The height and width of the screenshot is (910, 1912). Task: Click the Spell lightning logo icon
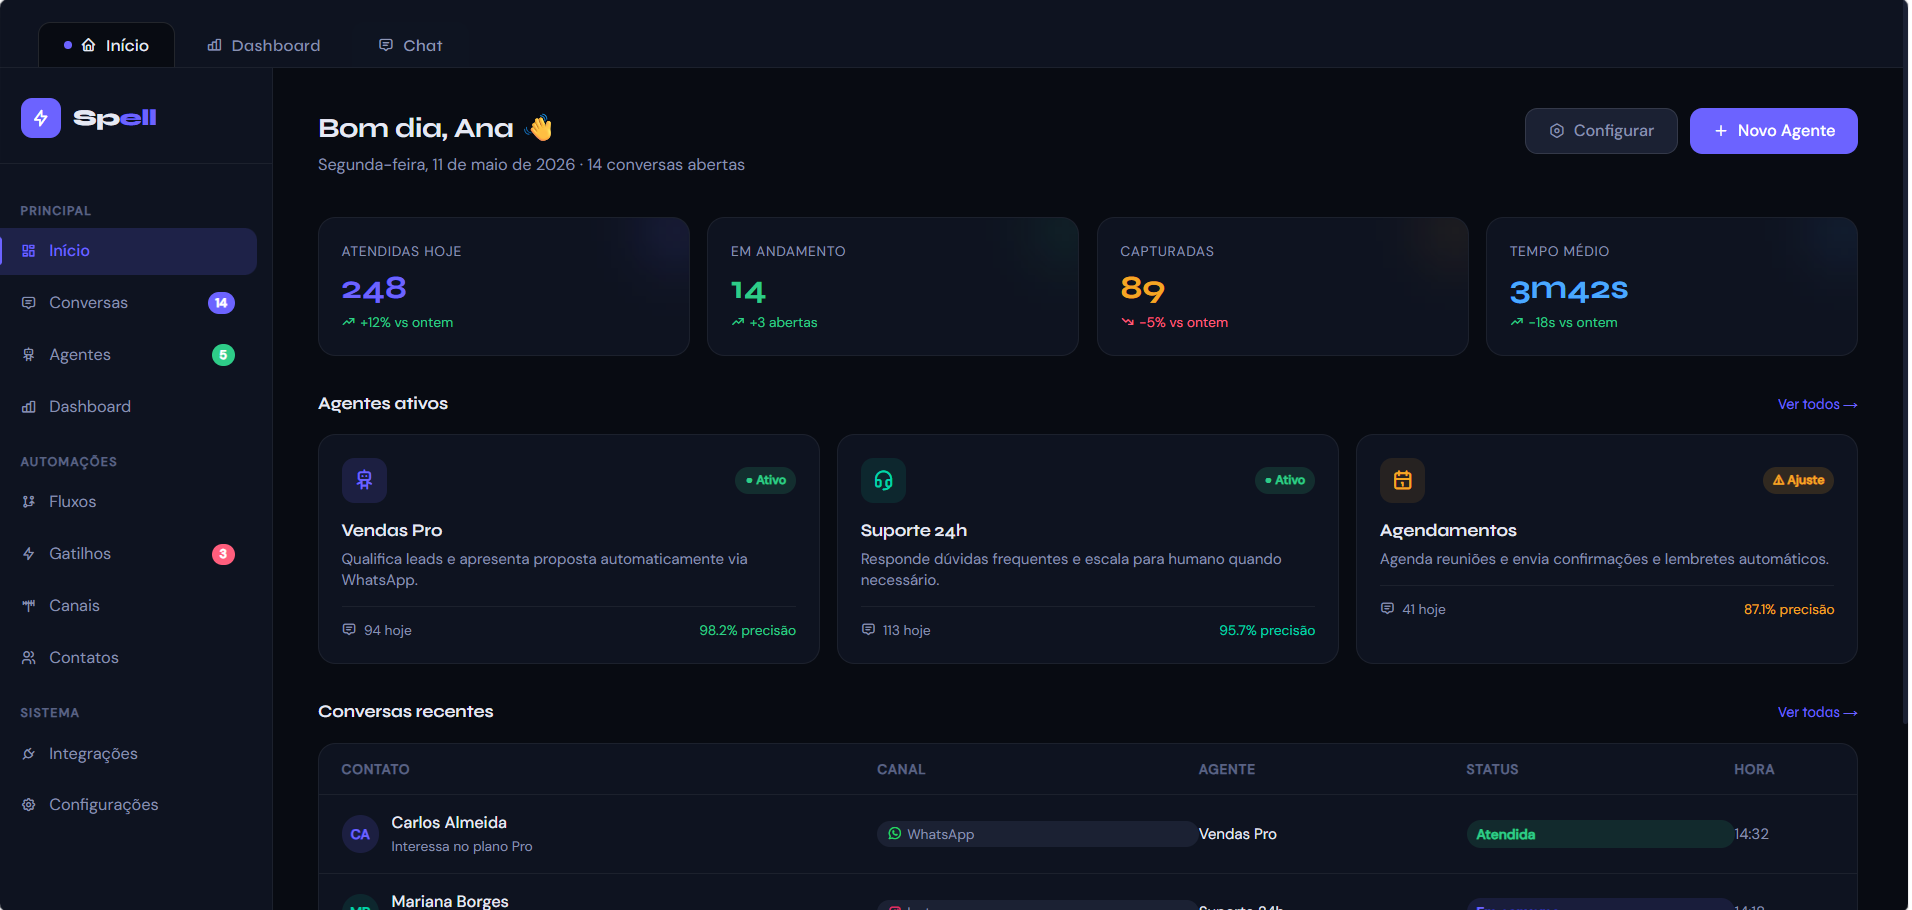click(41, 118)
